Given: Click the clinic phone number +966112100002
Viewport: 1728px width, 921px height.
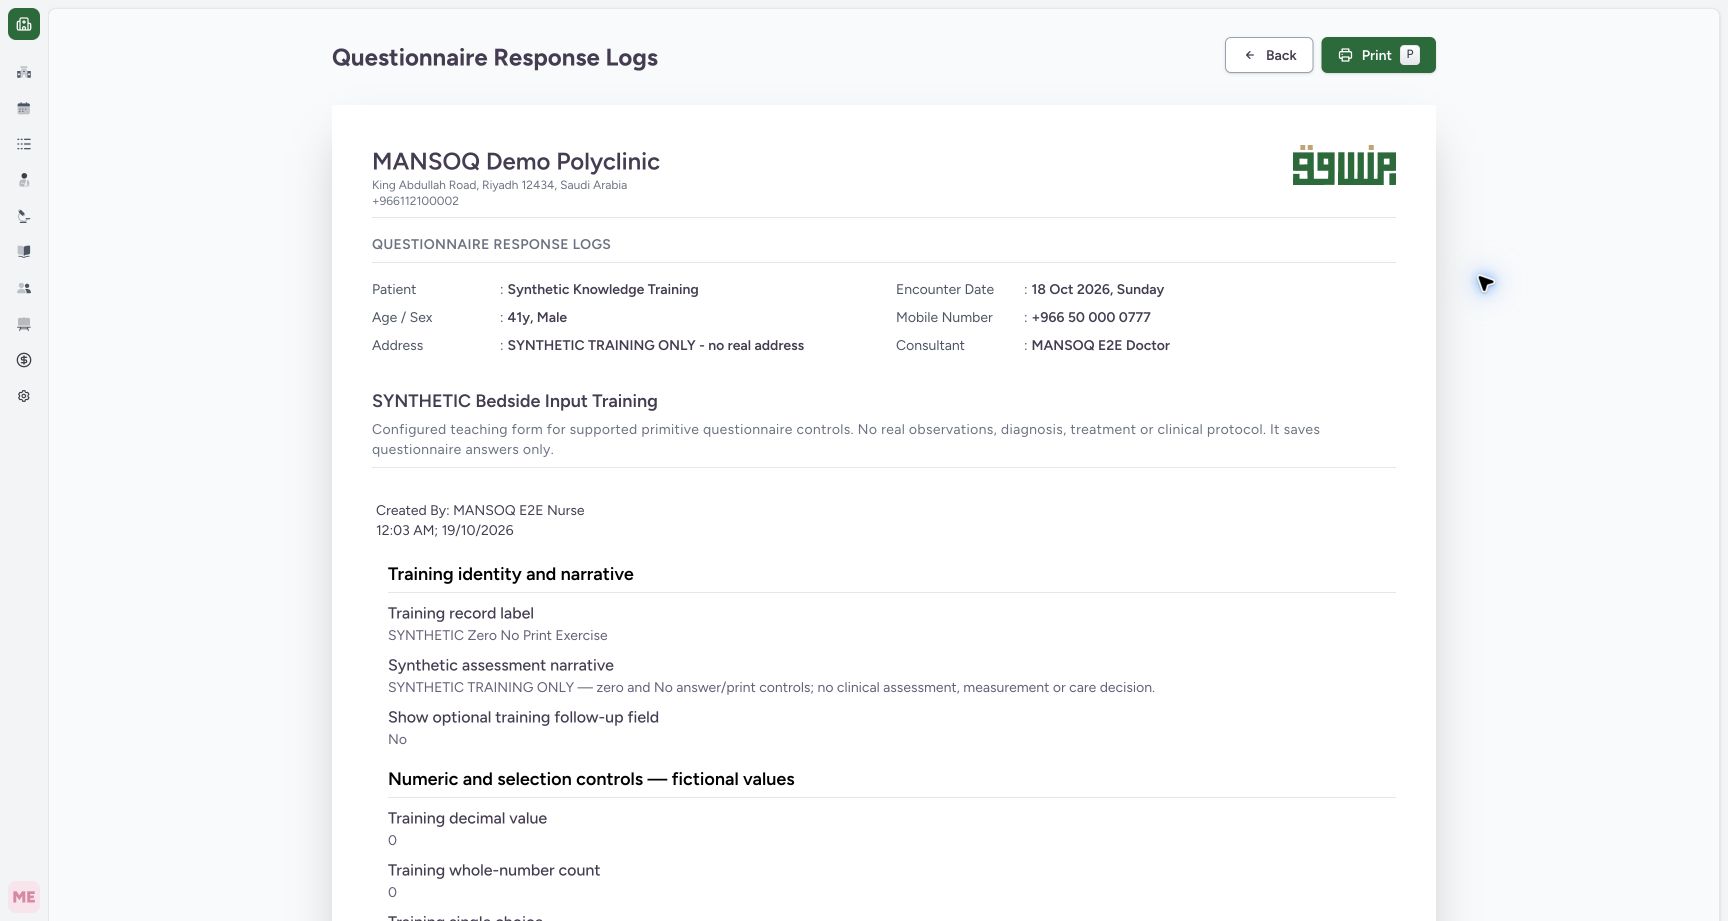Looking at the screenshot, I should pyautogui.click(x=415, y=201).
